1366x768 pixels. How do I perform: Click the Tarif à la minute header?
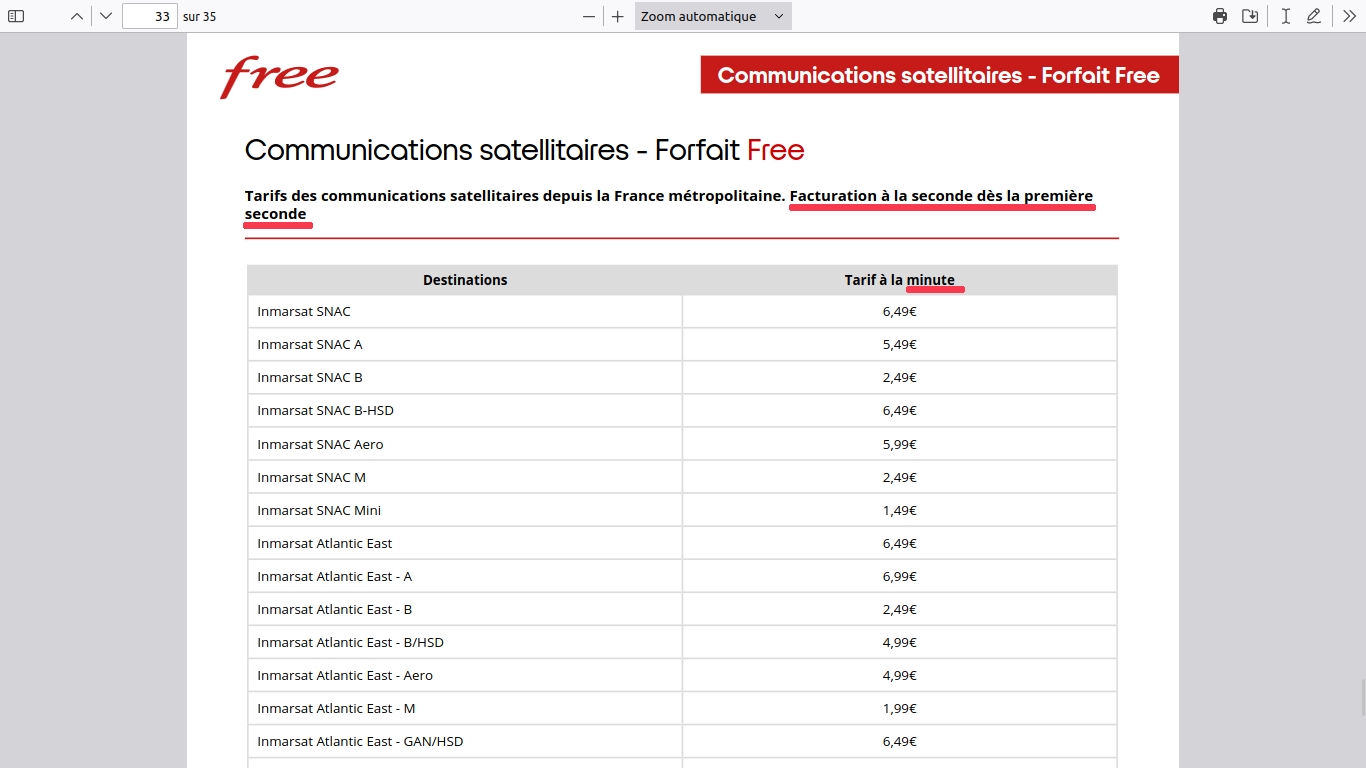pyautogui.click(x=899, y=280)
